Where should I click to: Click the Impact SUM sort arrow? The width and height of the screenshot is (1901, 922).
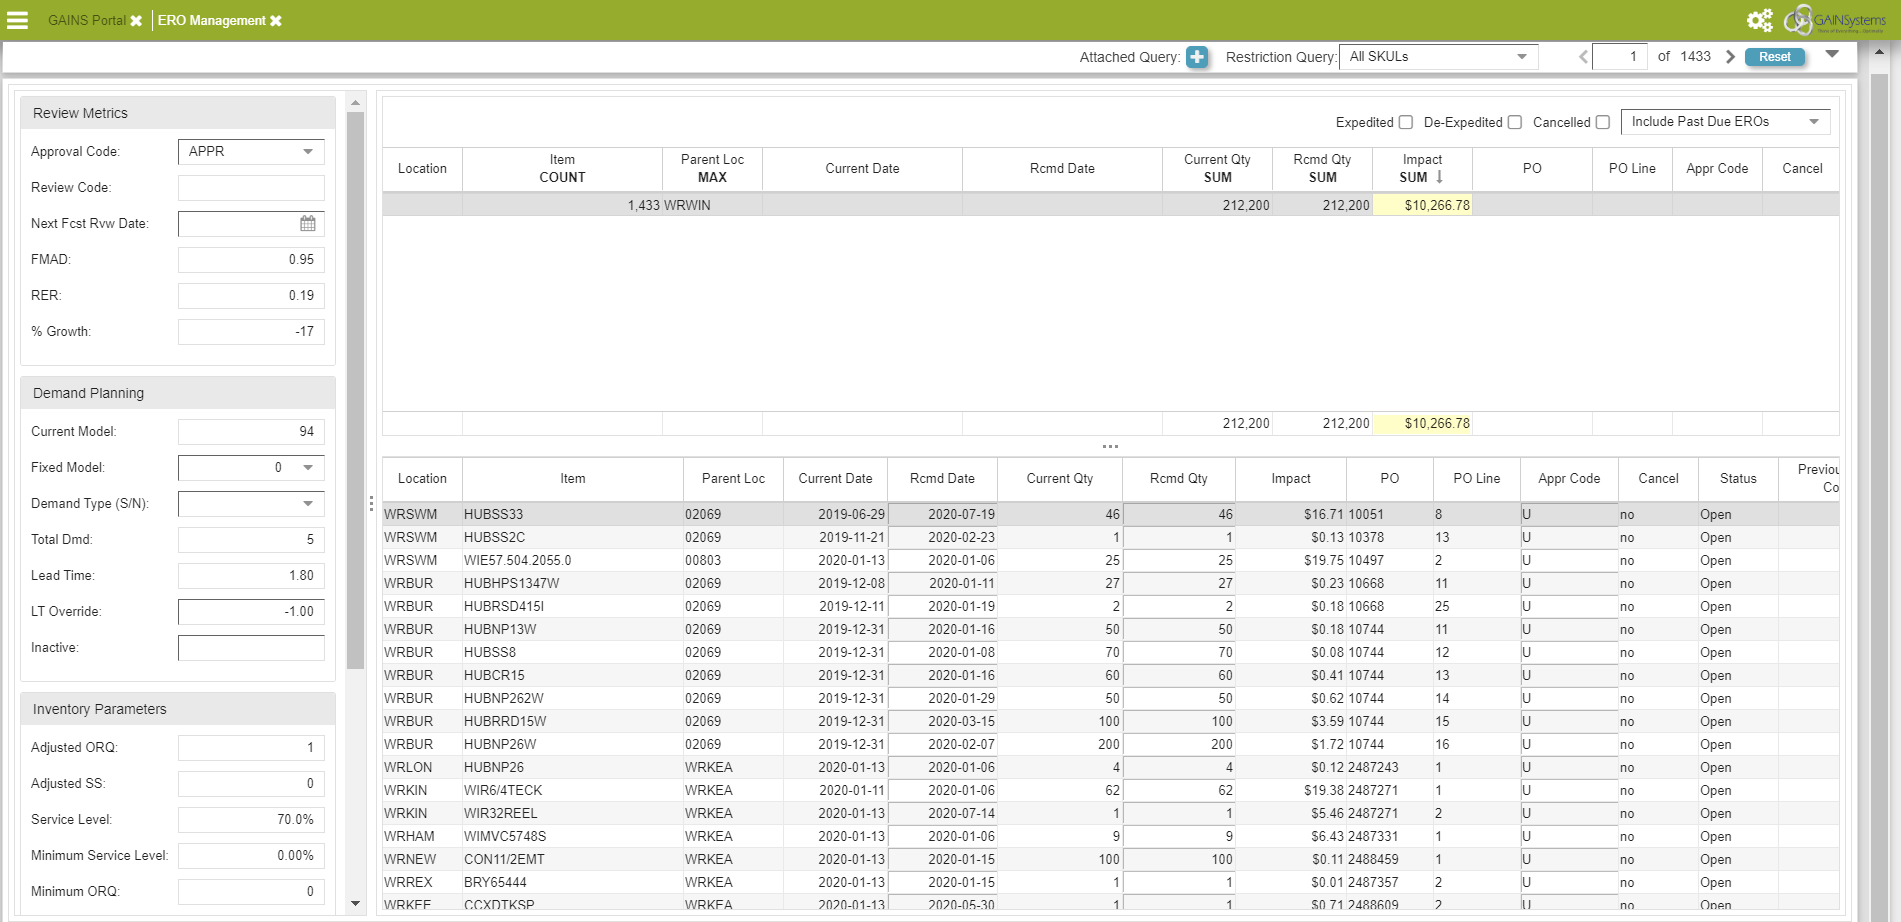pos(1439,177)
